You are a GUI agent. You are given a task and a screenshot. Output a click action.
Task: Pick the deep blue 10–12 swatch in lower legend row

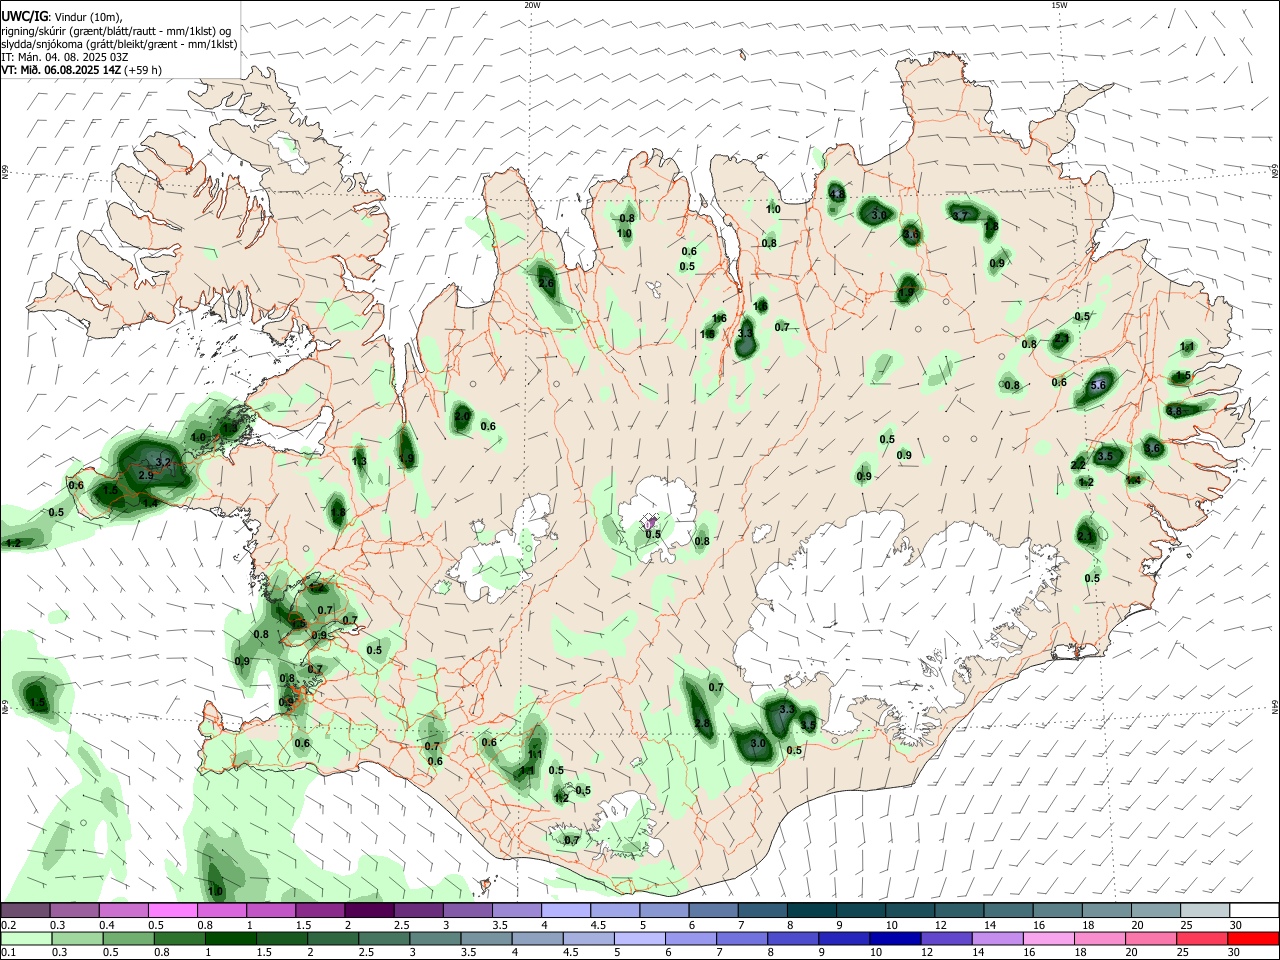[x=895, y=938]
